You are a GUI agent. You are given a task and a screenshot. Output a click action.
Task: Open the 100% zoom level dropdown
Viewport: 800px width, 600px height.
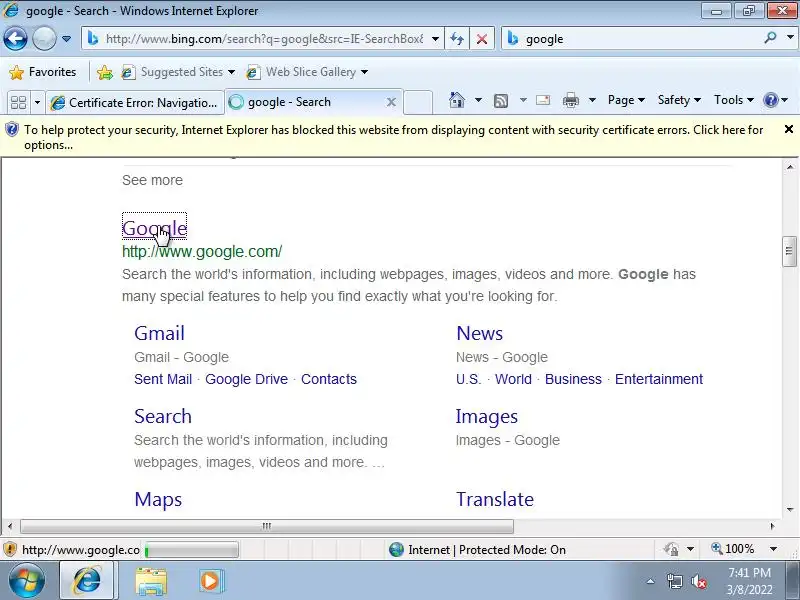(773, 549)
